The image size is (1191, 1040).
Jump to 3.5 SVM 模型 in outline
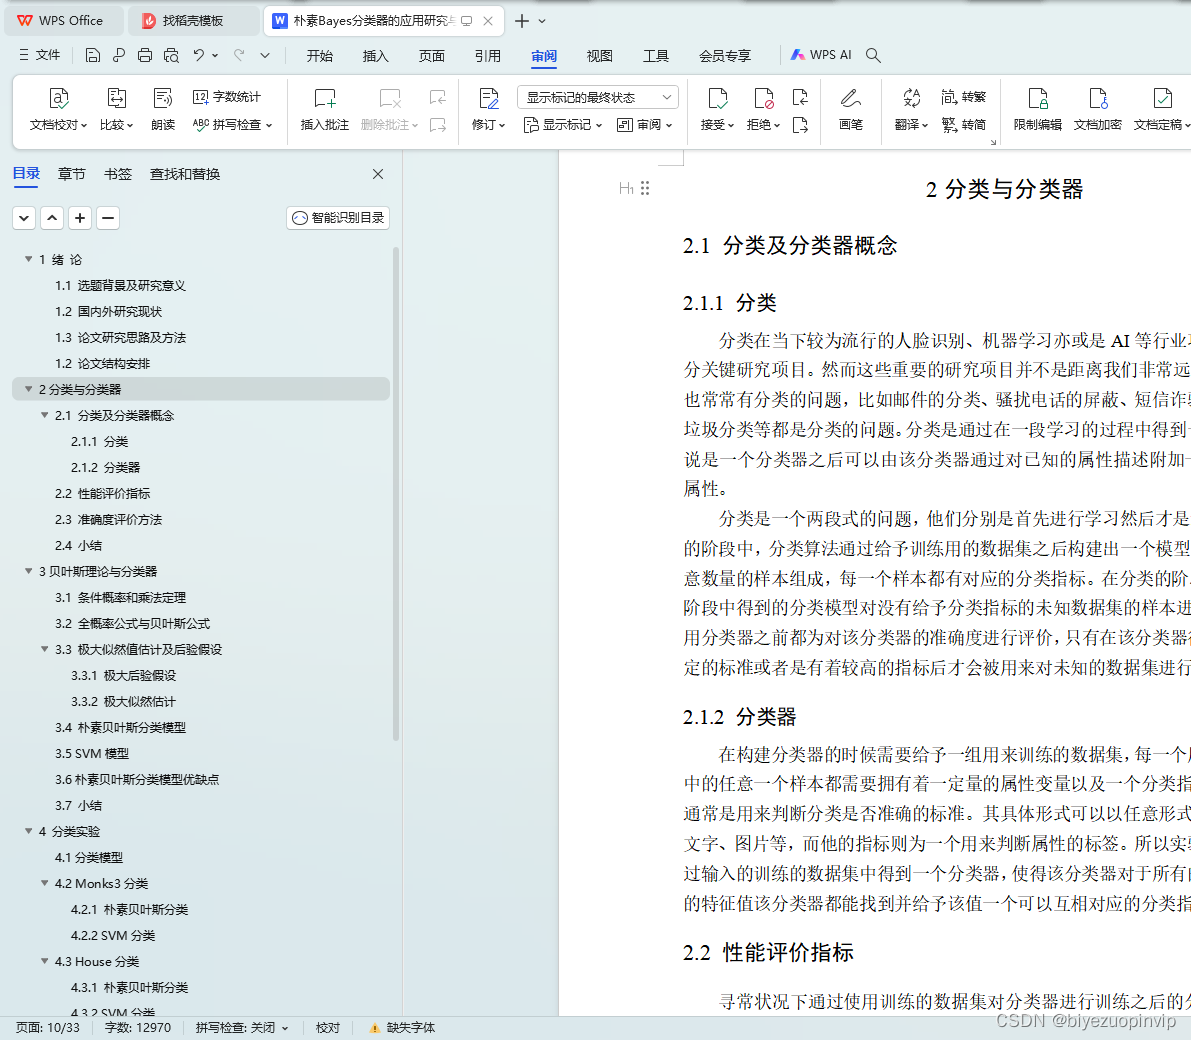click(x=92, y=753)
